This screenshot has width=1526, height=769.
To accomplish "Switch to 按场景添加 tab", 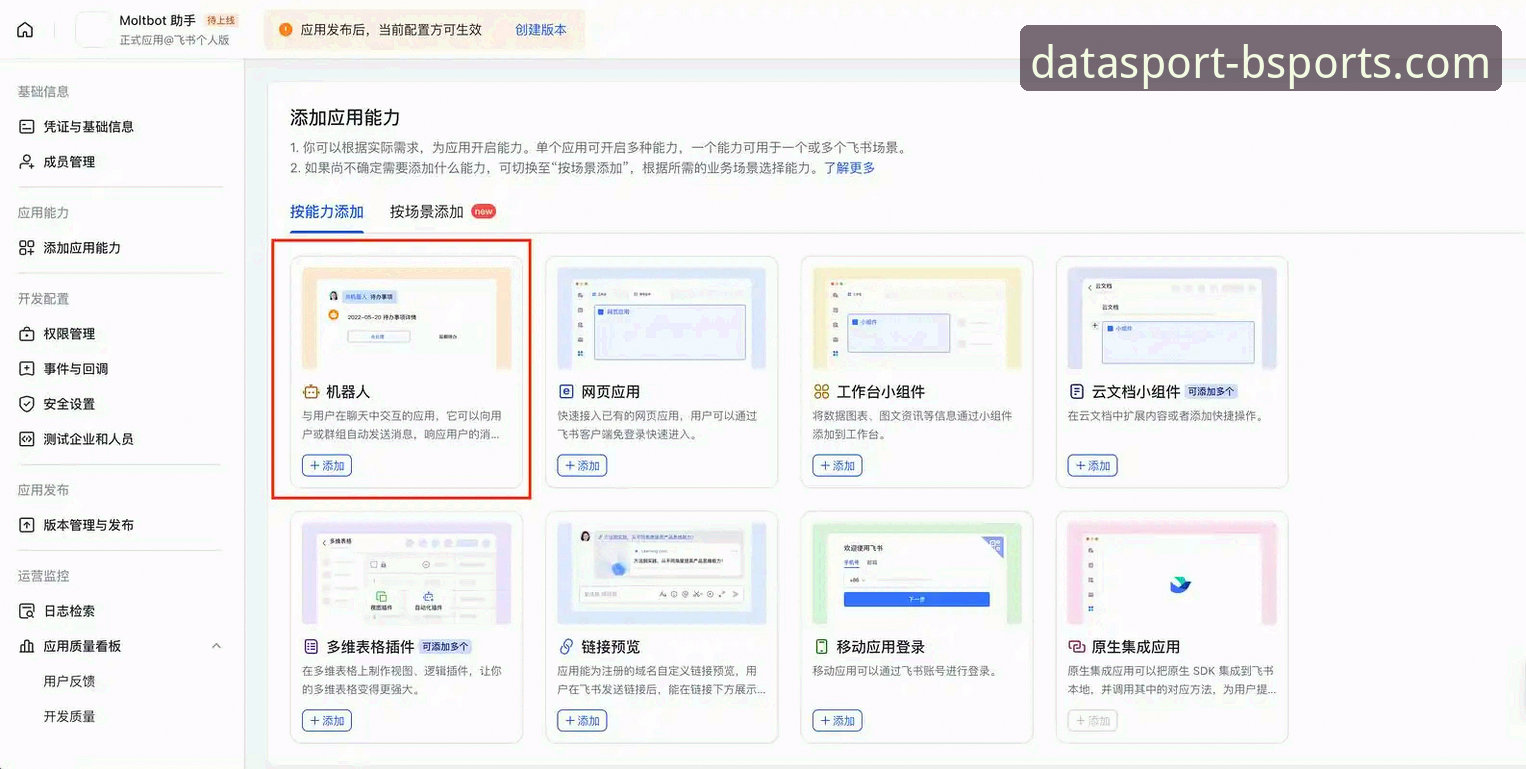I will point(427,212).
